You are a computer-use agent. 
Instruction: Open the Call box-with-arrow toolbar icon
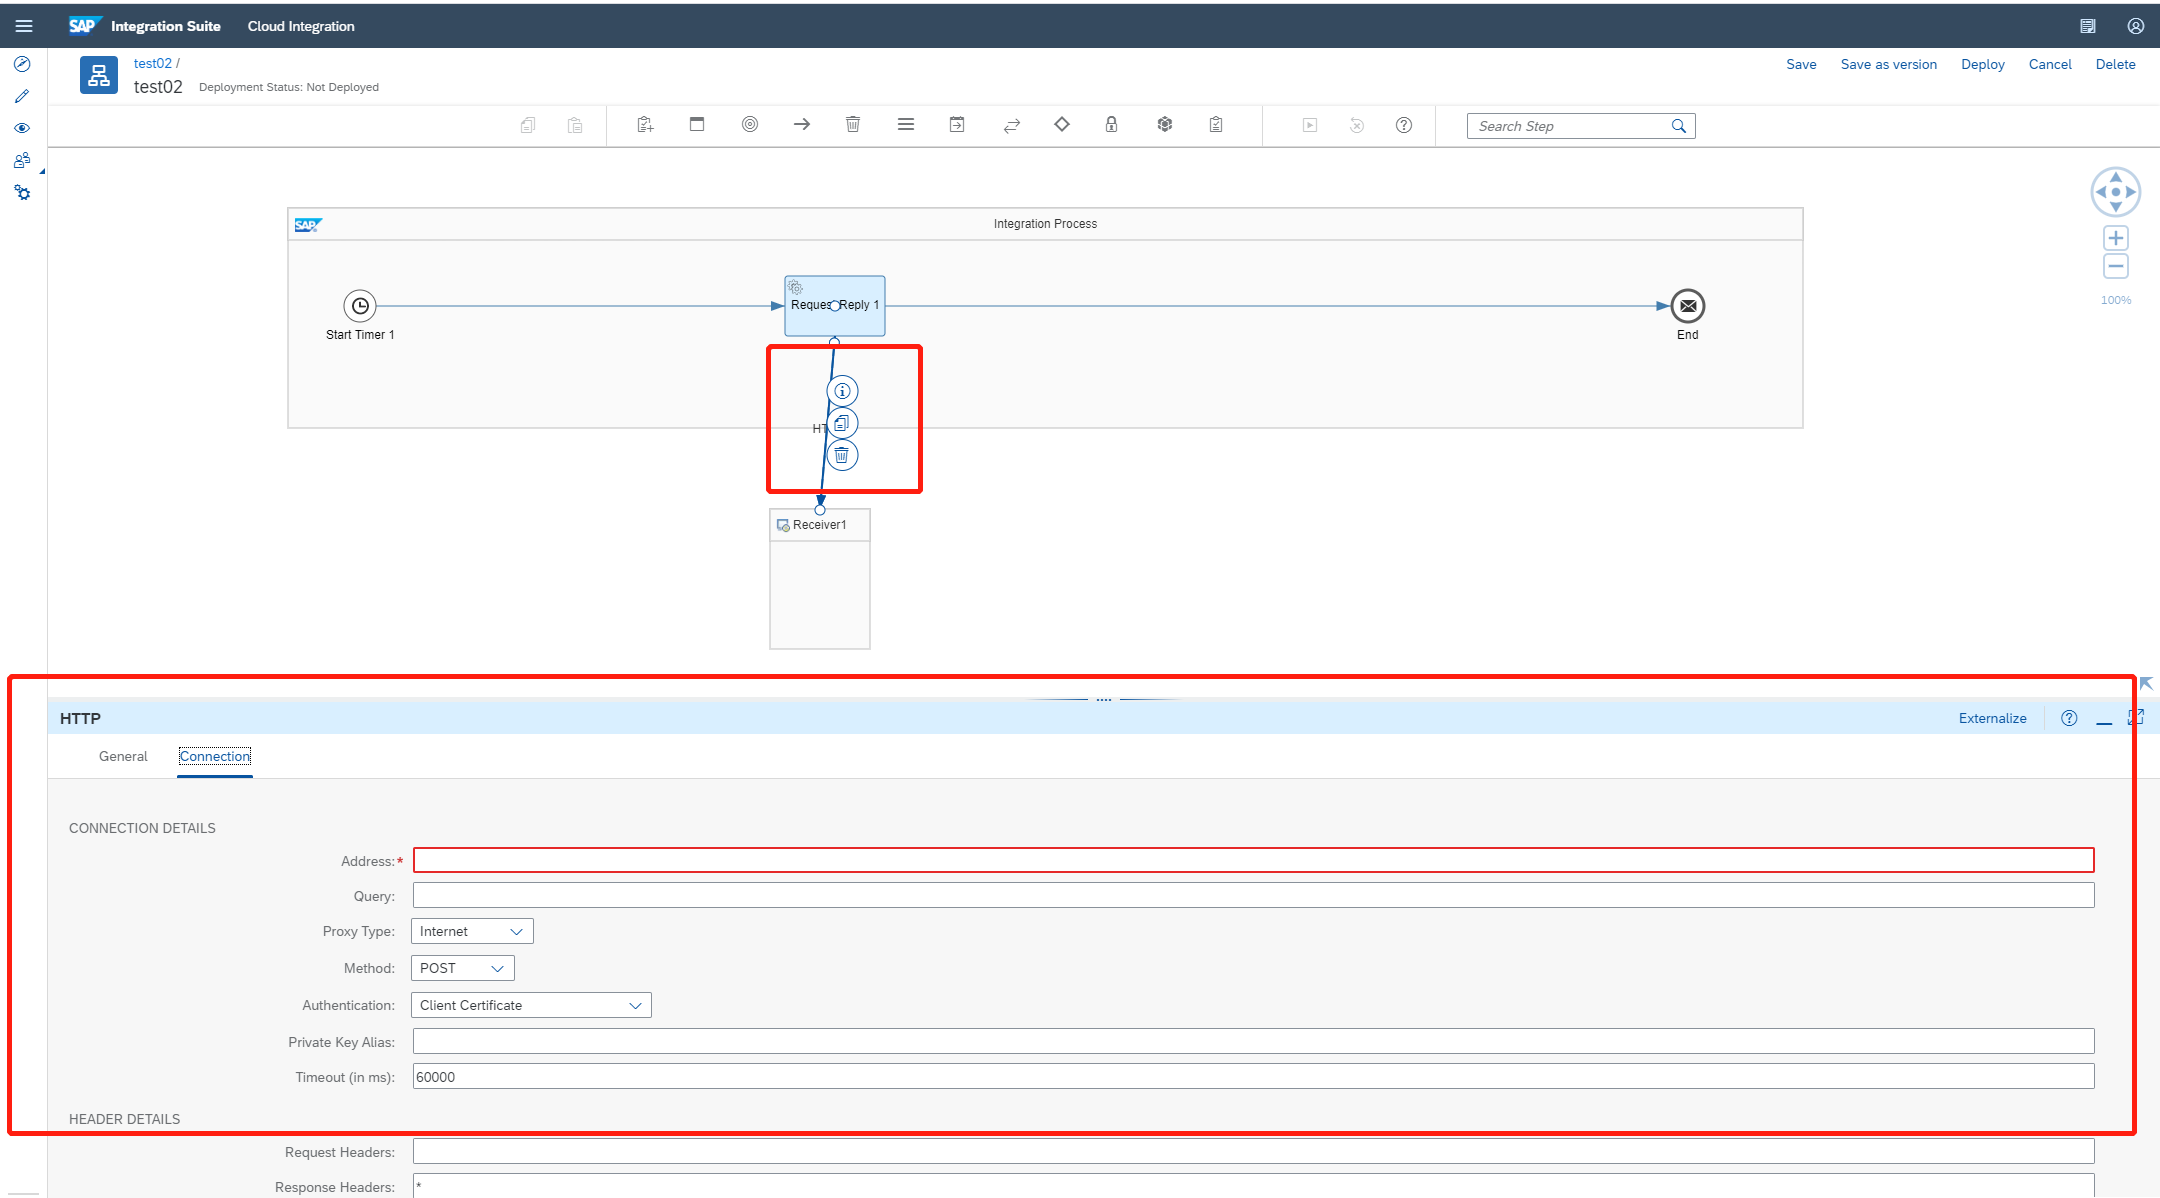(957, 124)
